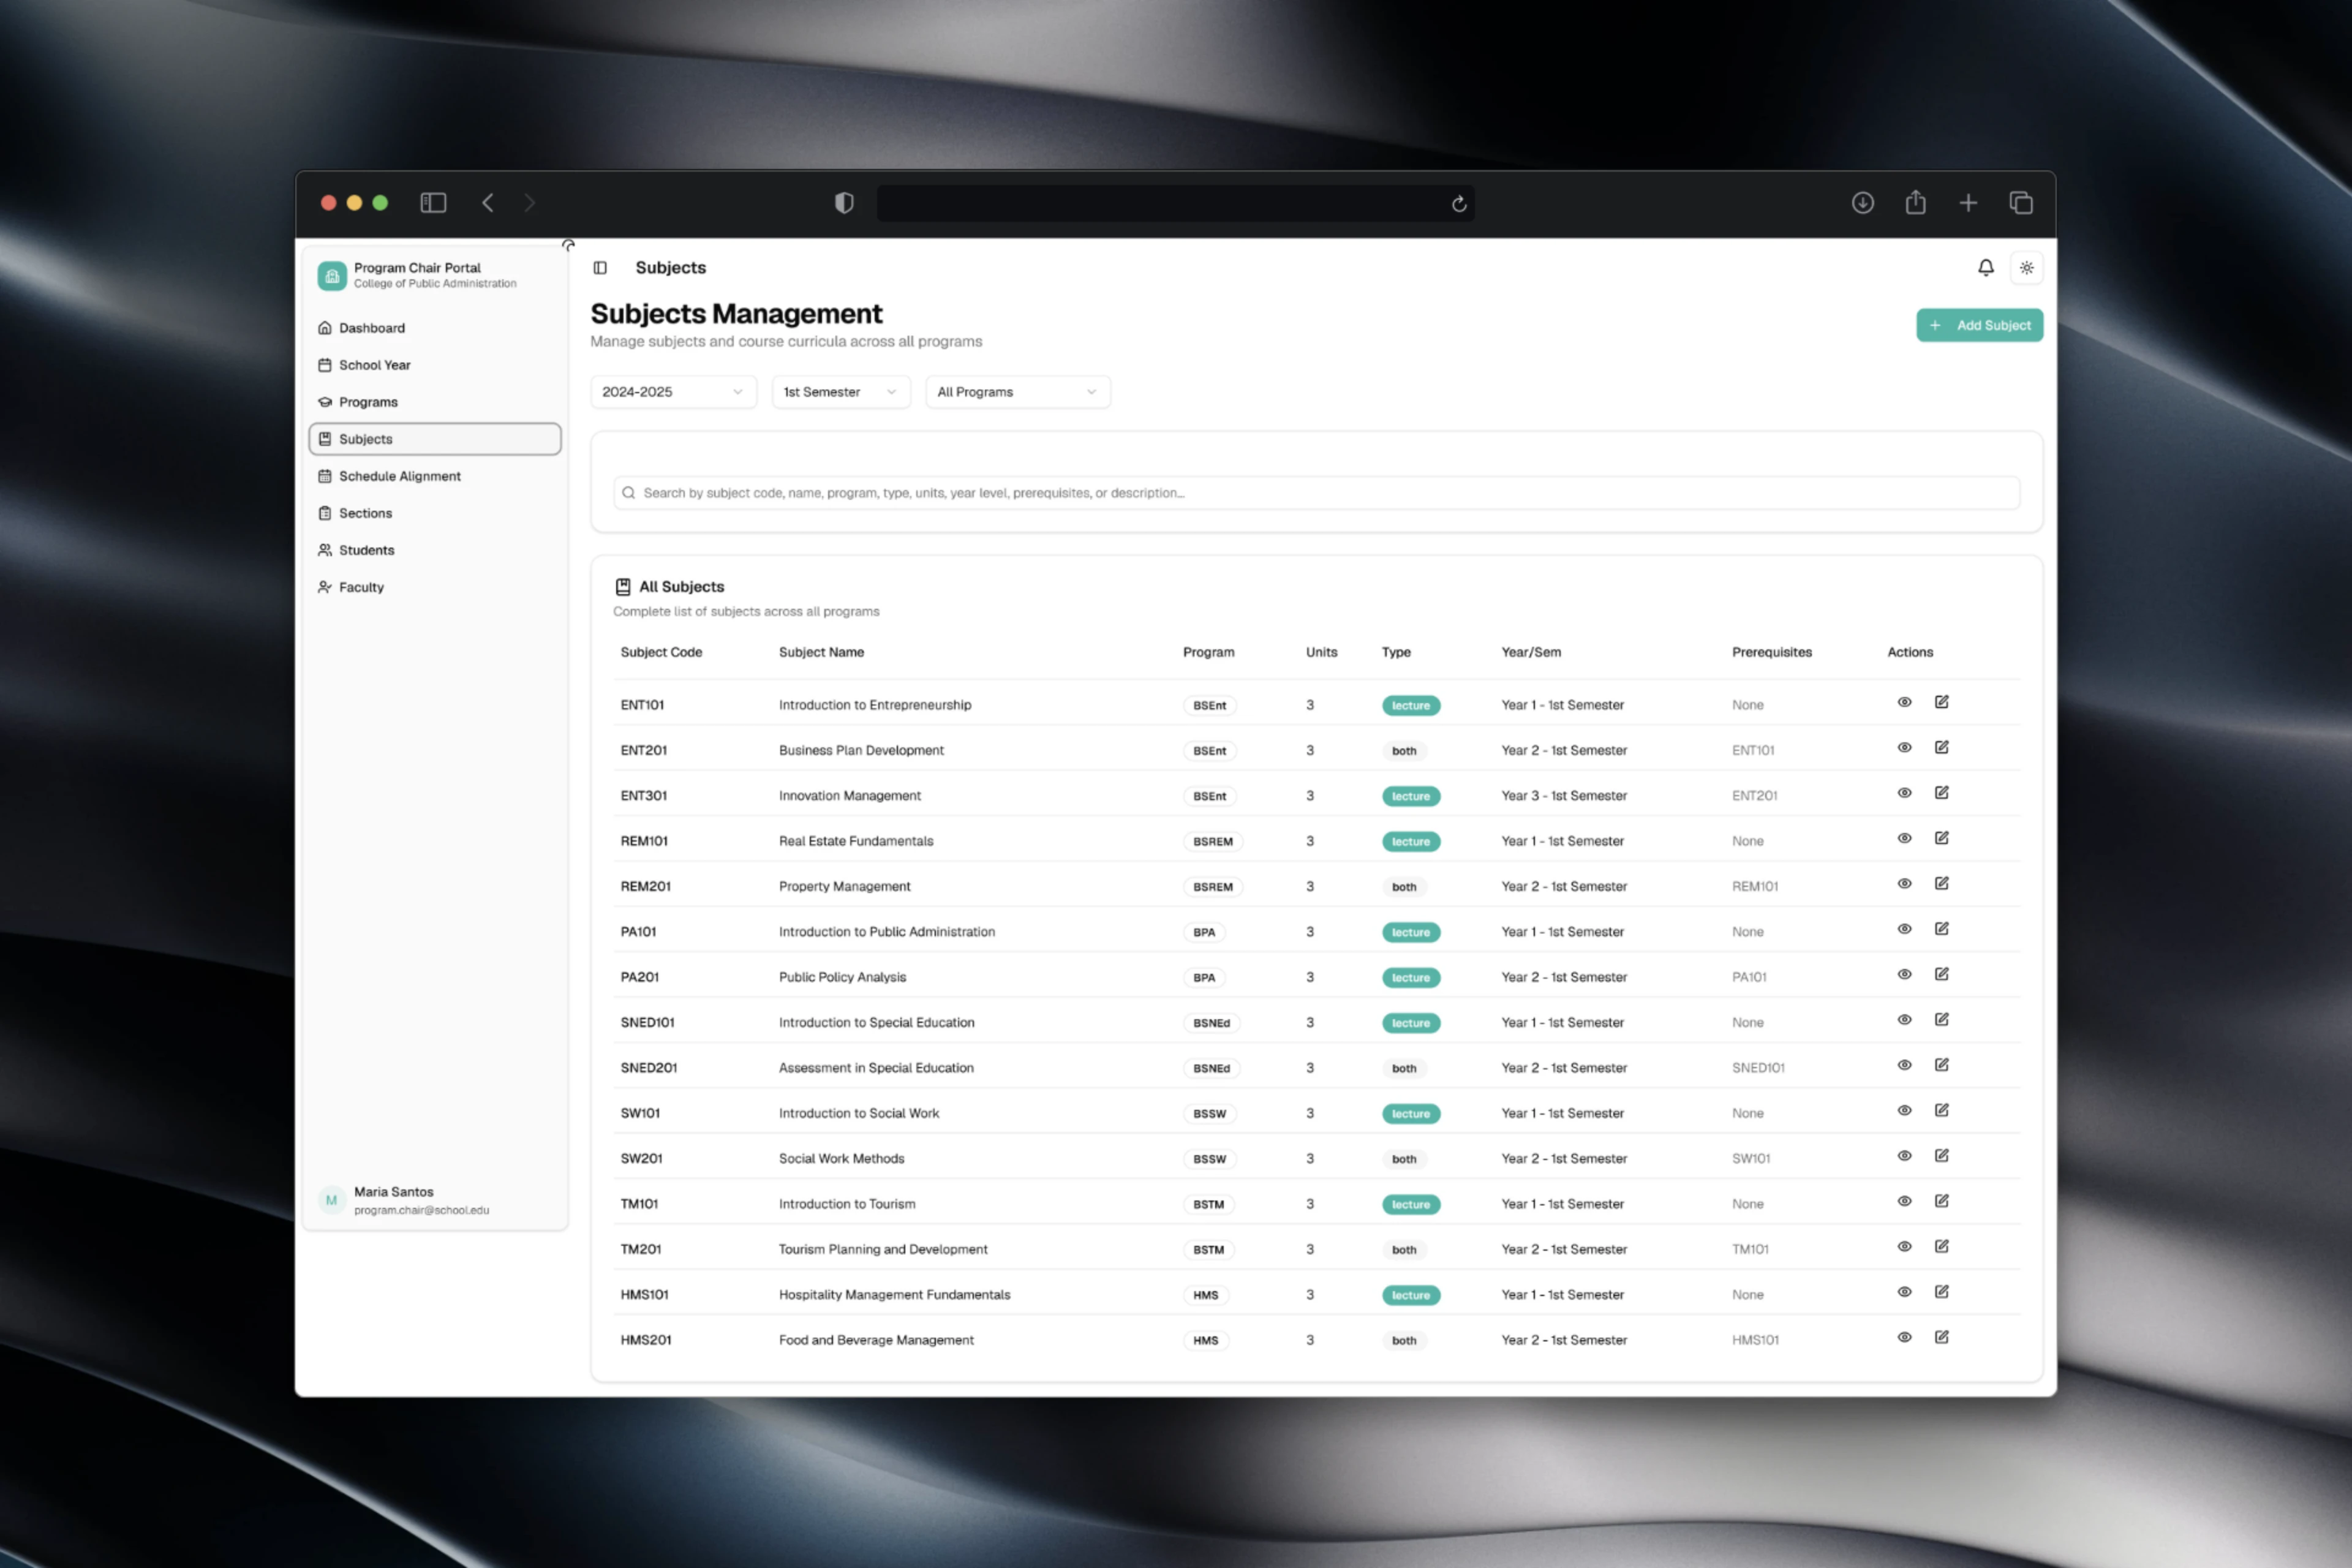This screenshot has width=2352, height=1568.
Task: Open School Year in sidebar
Action: pos(434,365)
